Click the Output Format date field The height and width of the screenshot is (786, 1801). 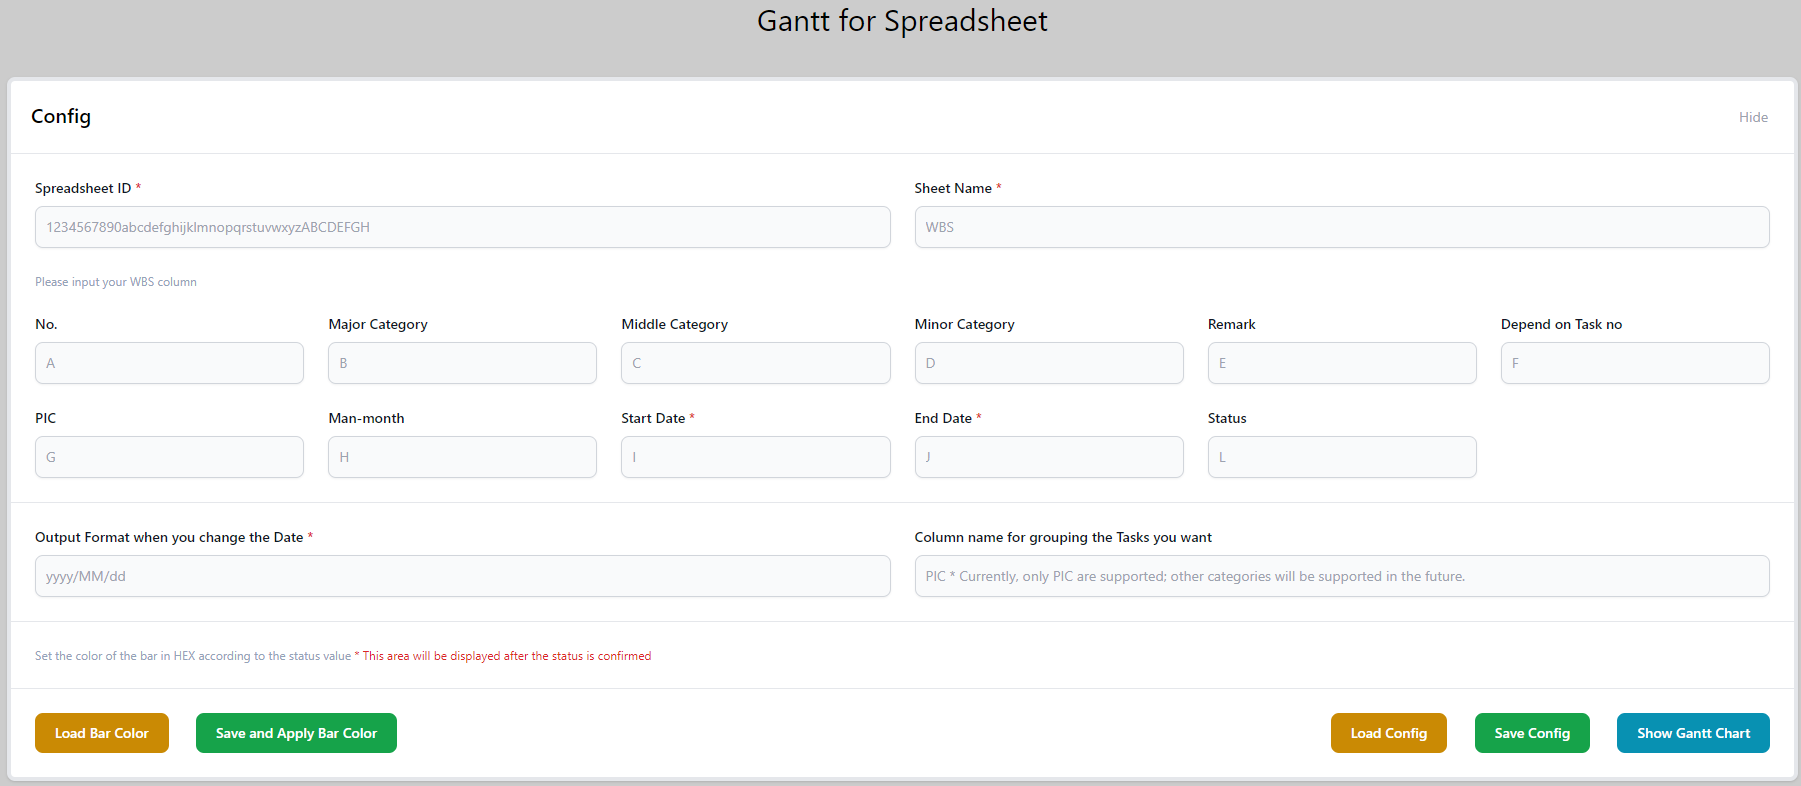tap(462, 576)
